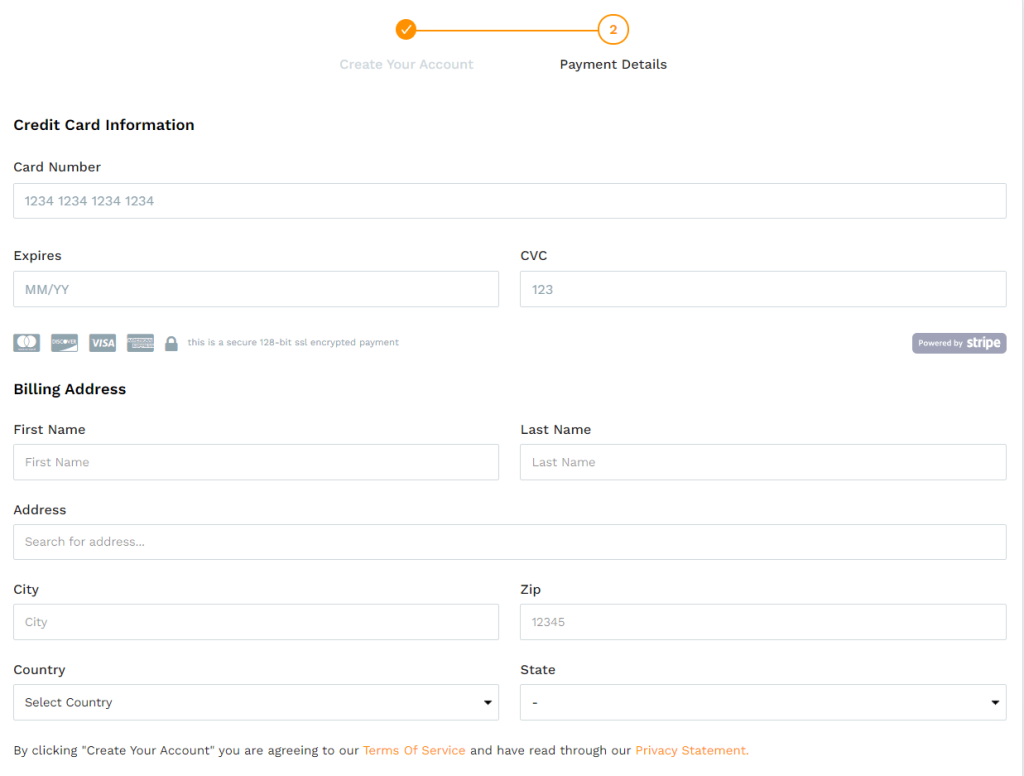The width and height of the screenshot is (1024, 776).
Task: Focus the Card Number input field
Action: (x=509, y=201)
